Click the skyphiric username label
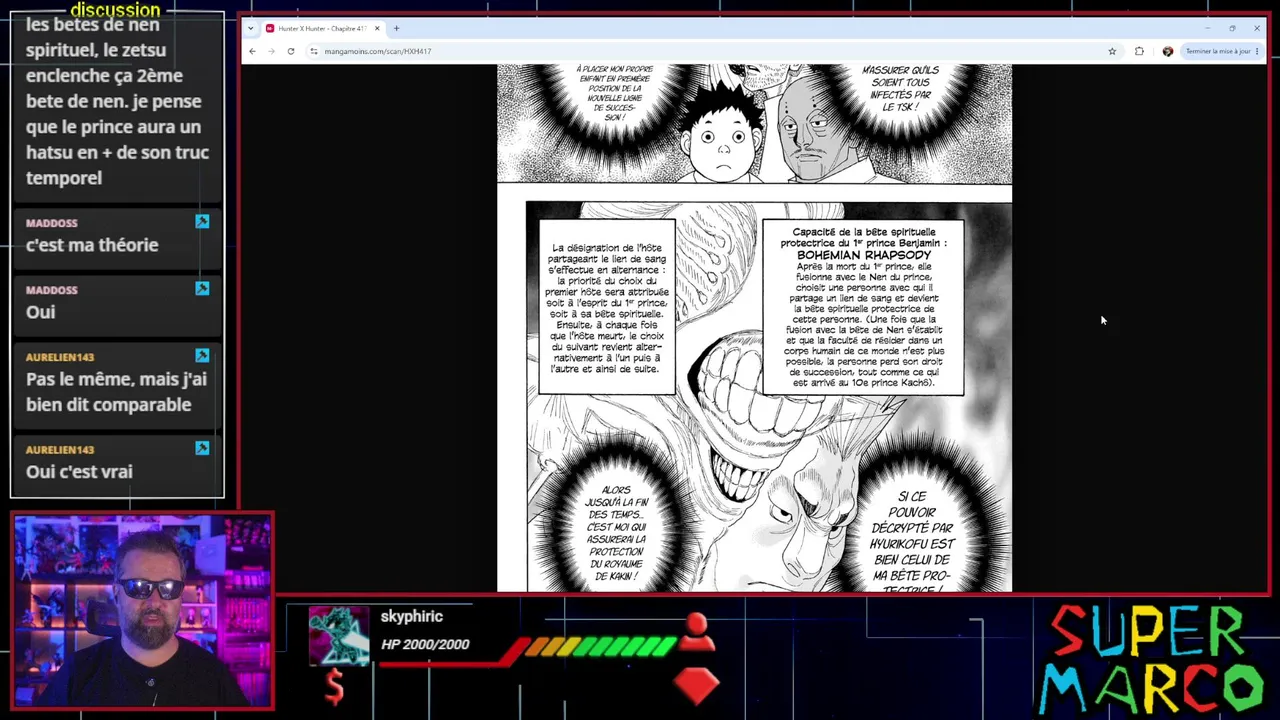The image size is (1280, 720). [x=411, y=617]
